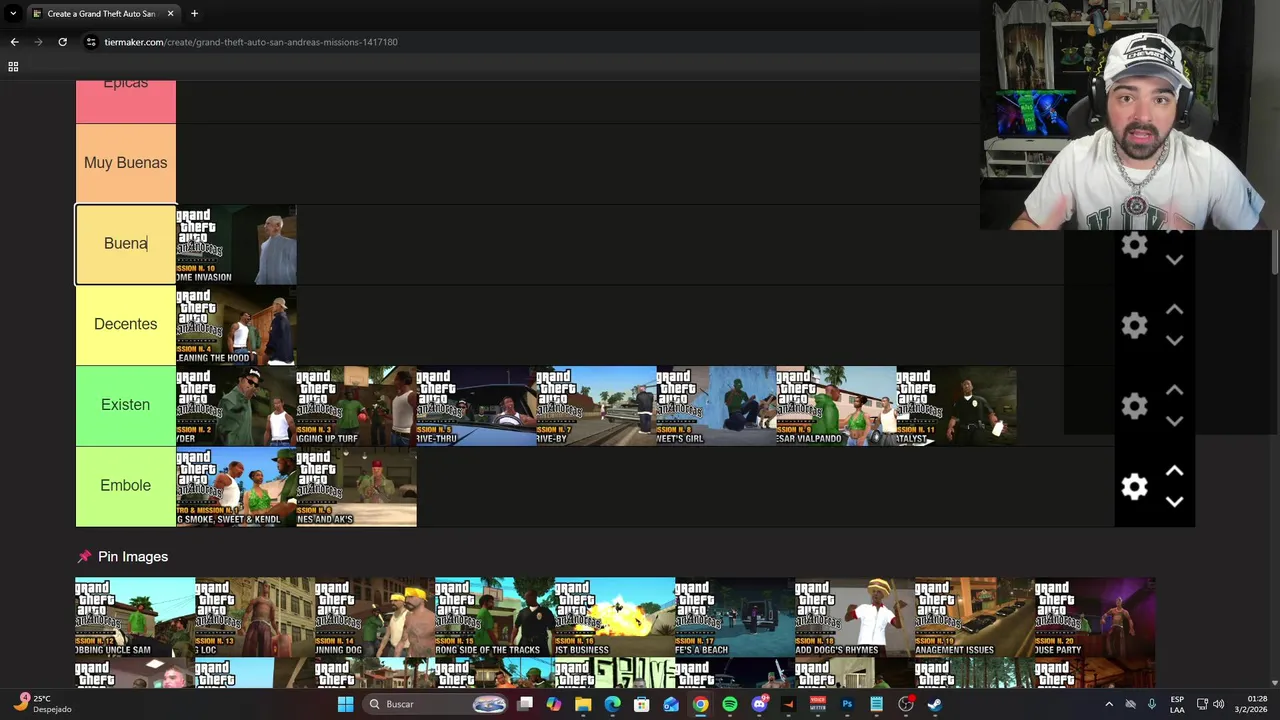Screen dimensions: 1280x720
Task: Open Microsoft Store from taskbar
Action: (641, 704)
